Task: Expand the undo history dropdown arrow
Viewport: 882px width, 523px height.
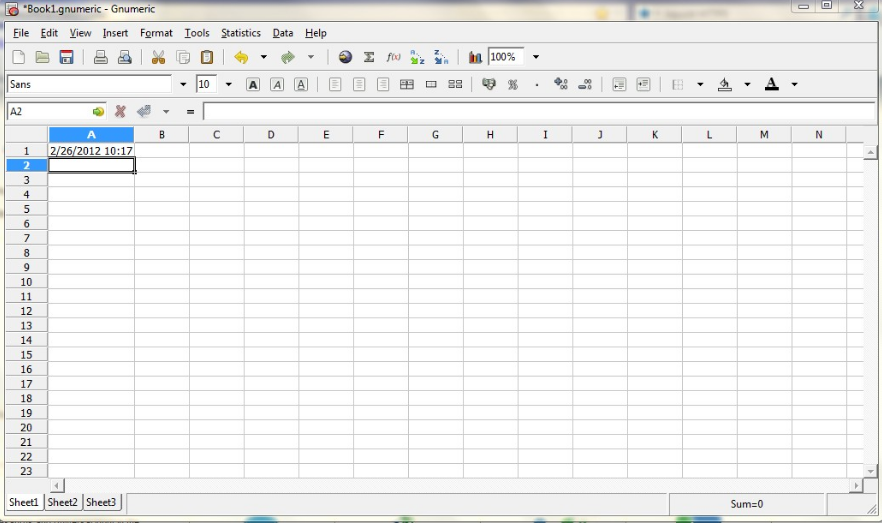Action: pyautogui.click(x=264, y=58)
